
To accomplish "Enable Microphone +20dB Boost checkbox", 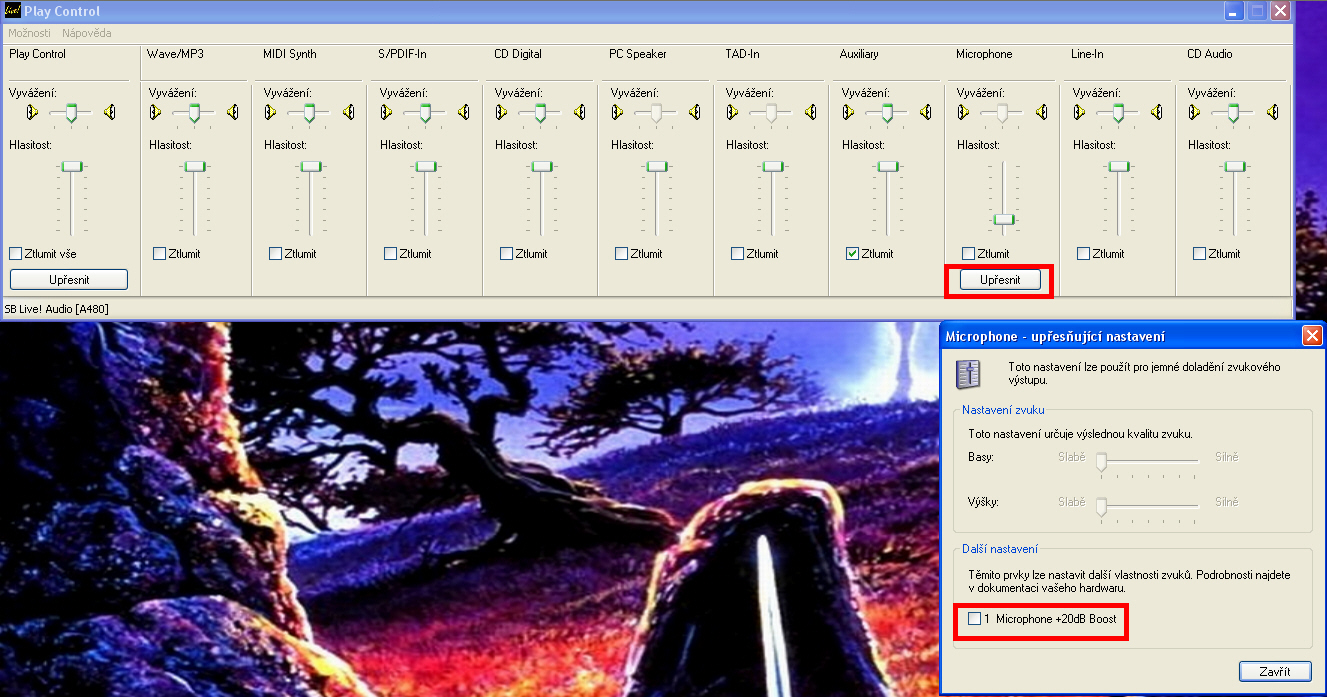I will coord(975,619).
